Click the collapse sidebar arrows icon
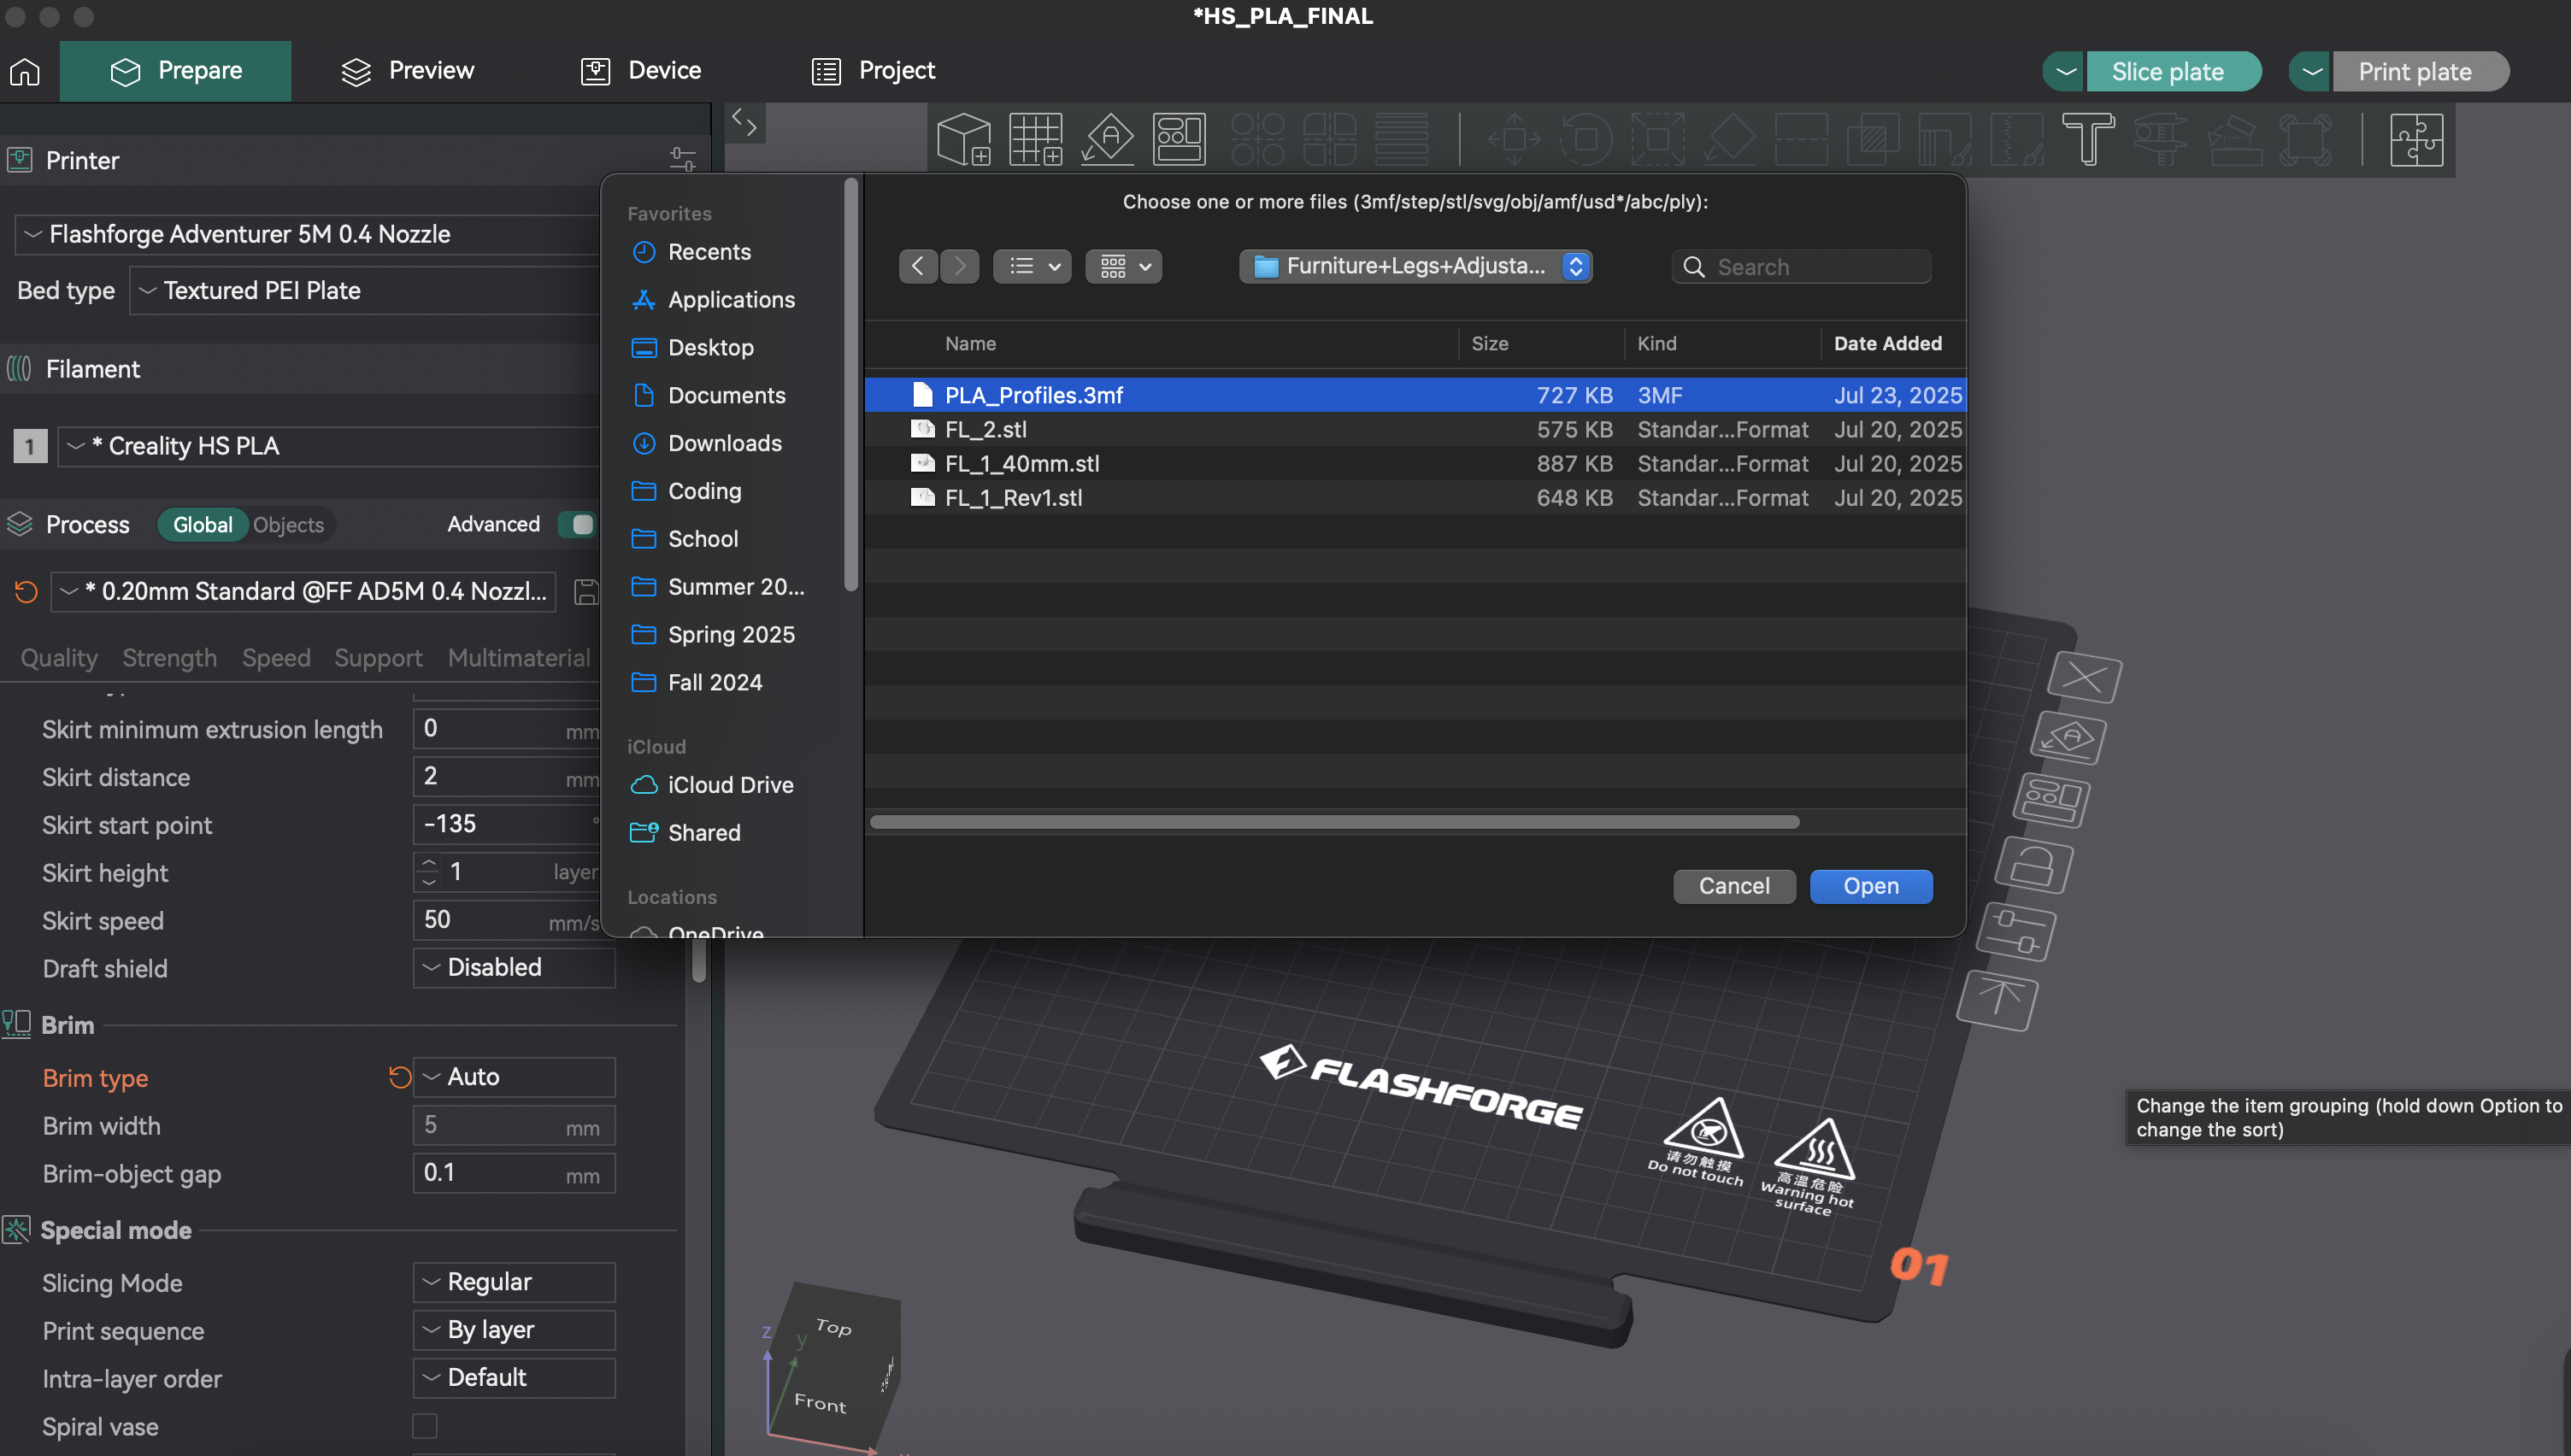This screenshot has width=2571, height=1456. point(745,123)
